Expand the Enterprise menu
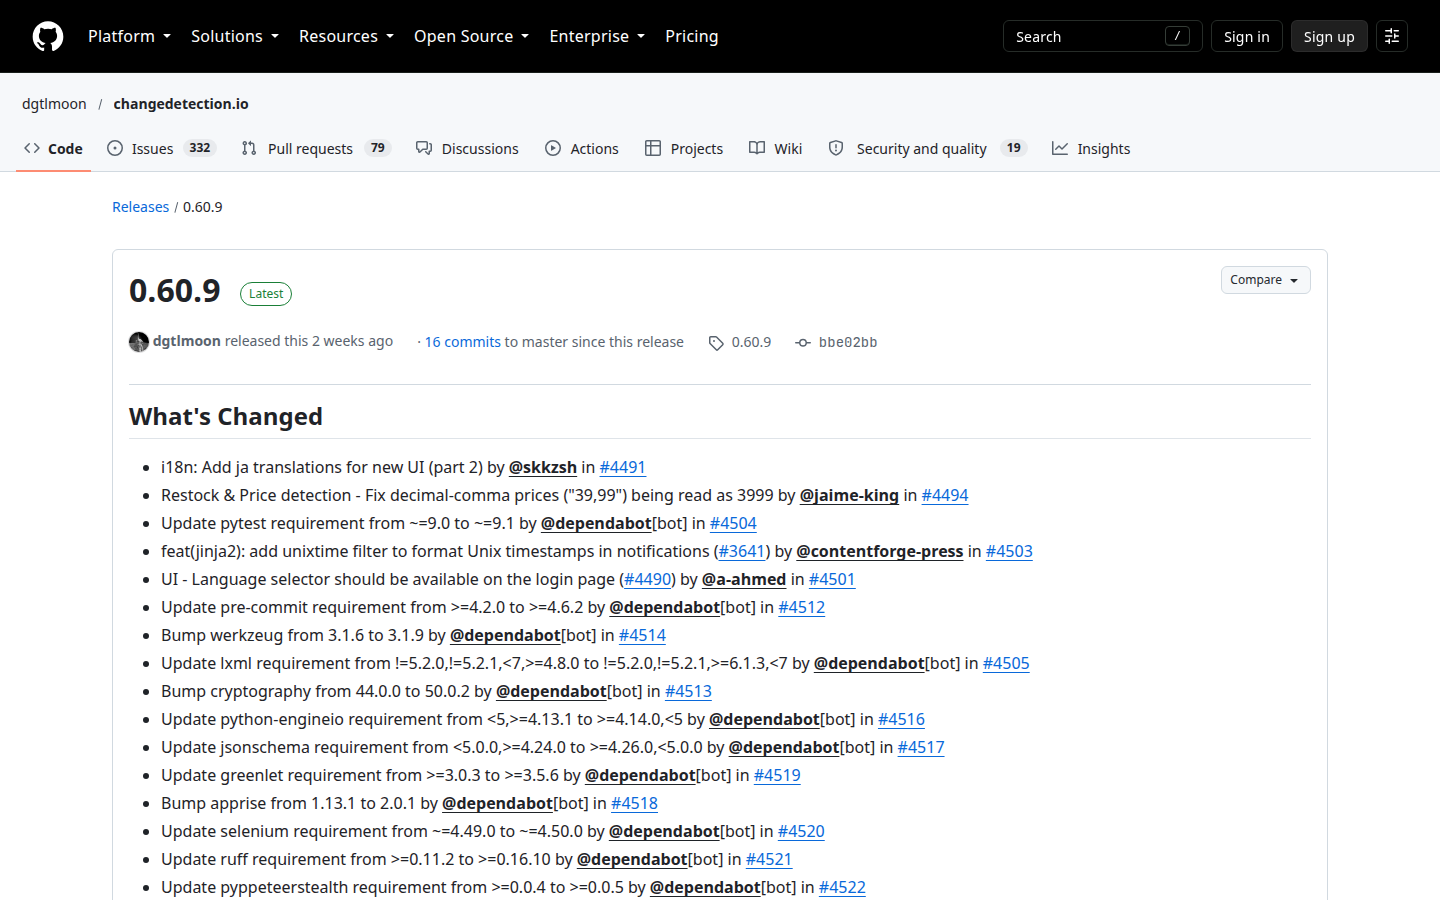 (597, 36)
